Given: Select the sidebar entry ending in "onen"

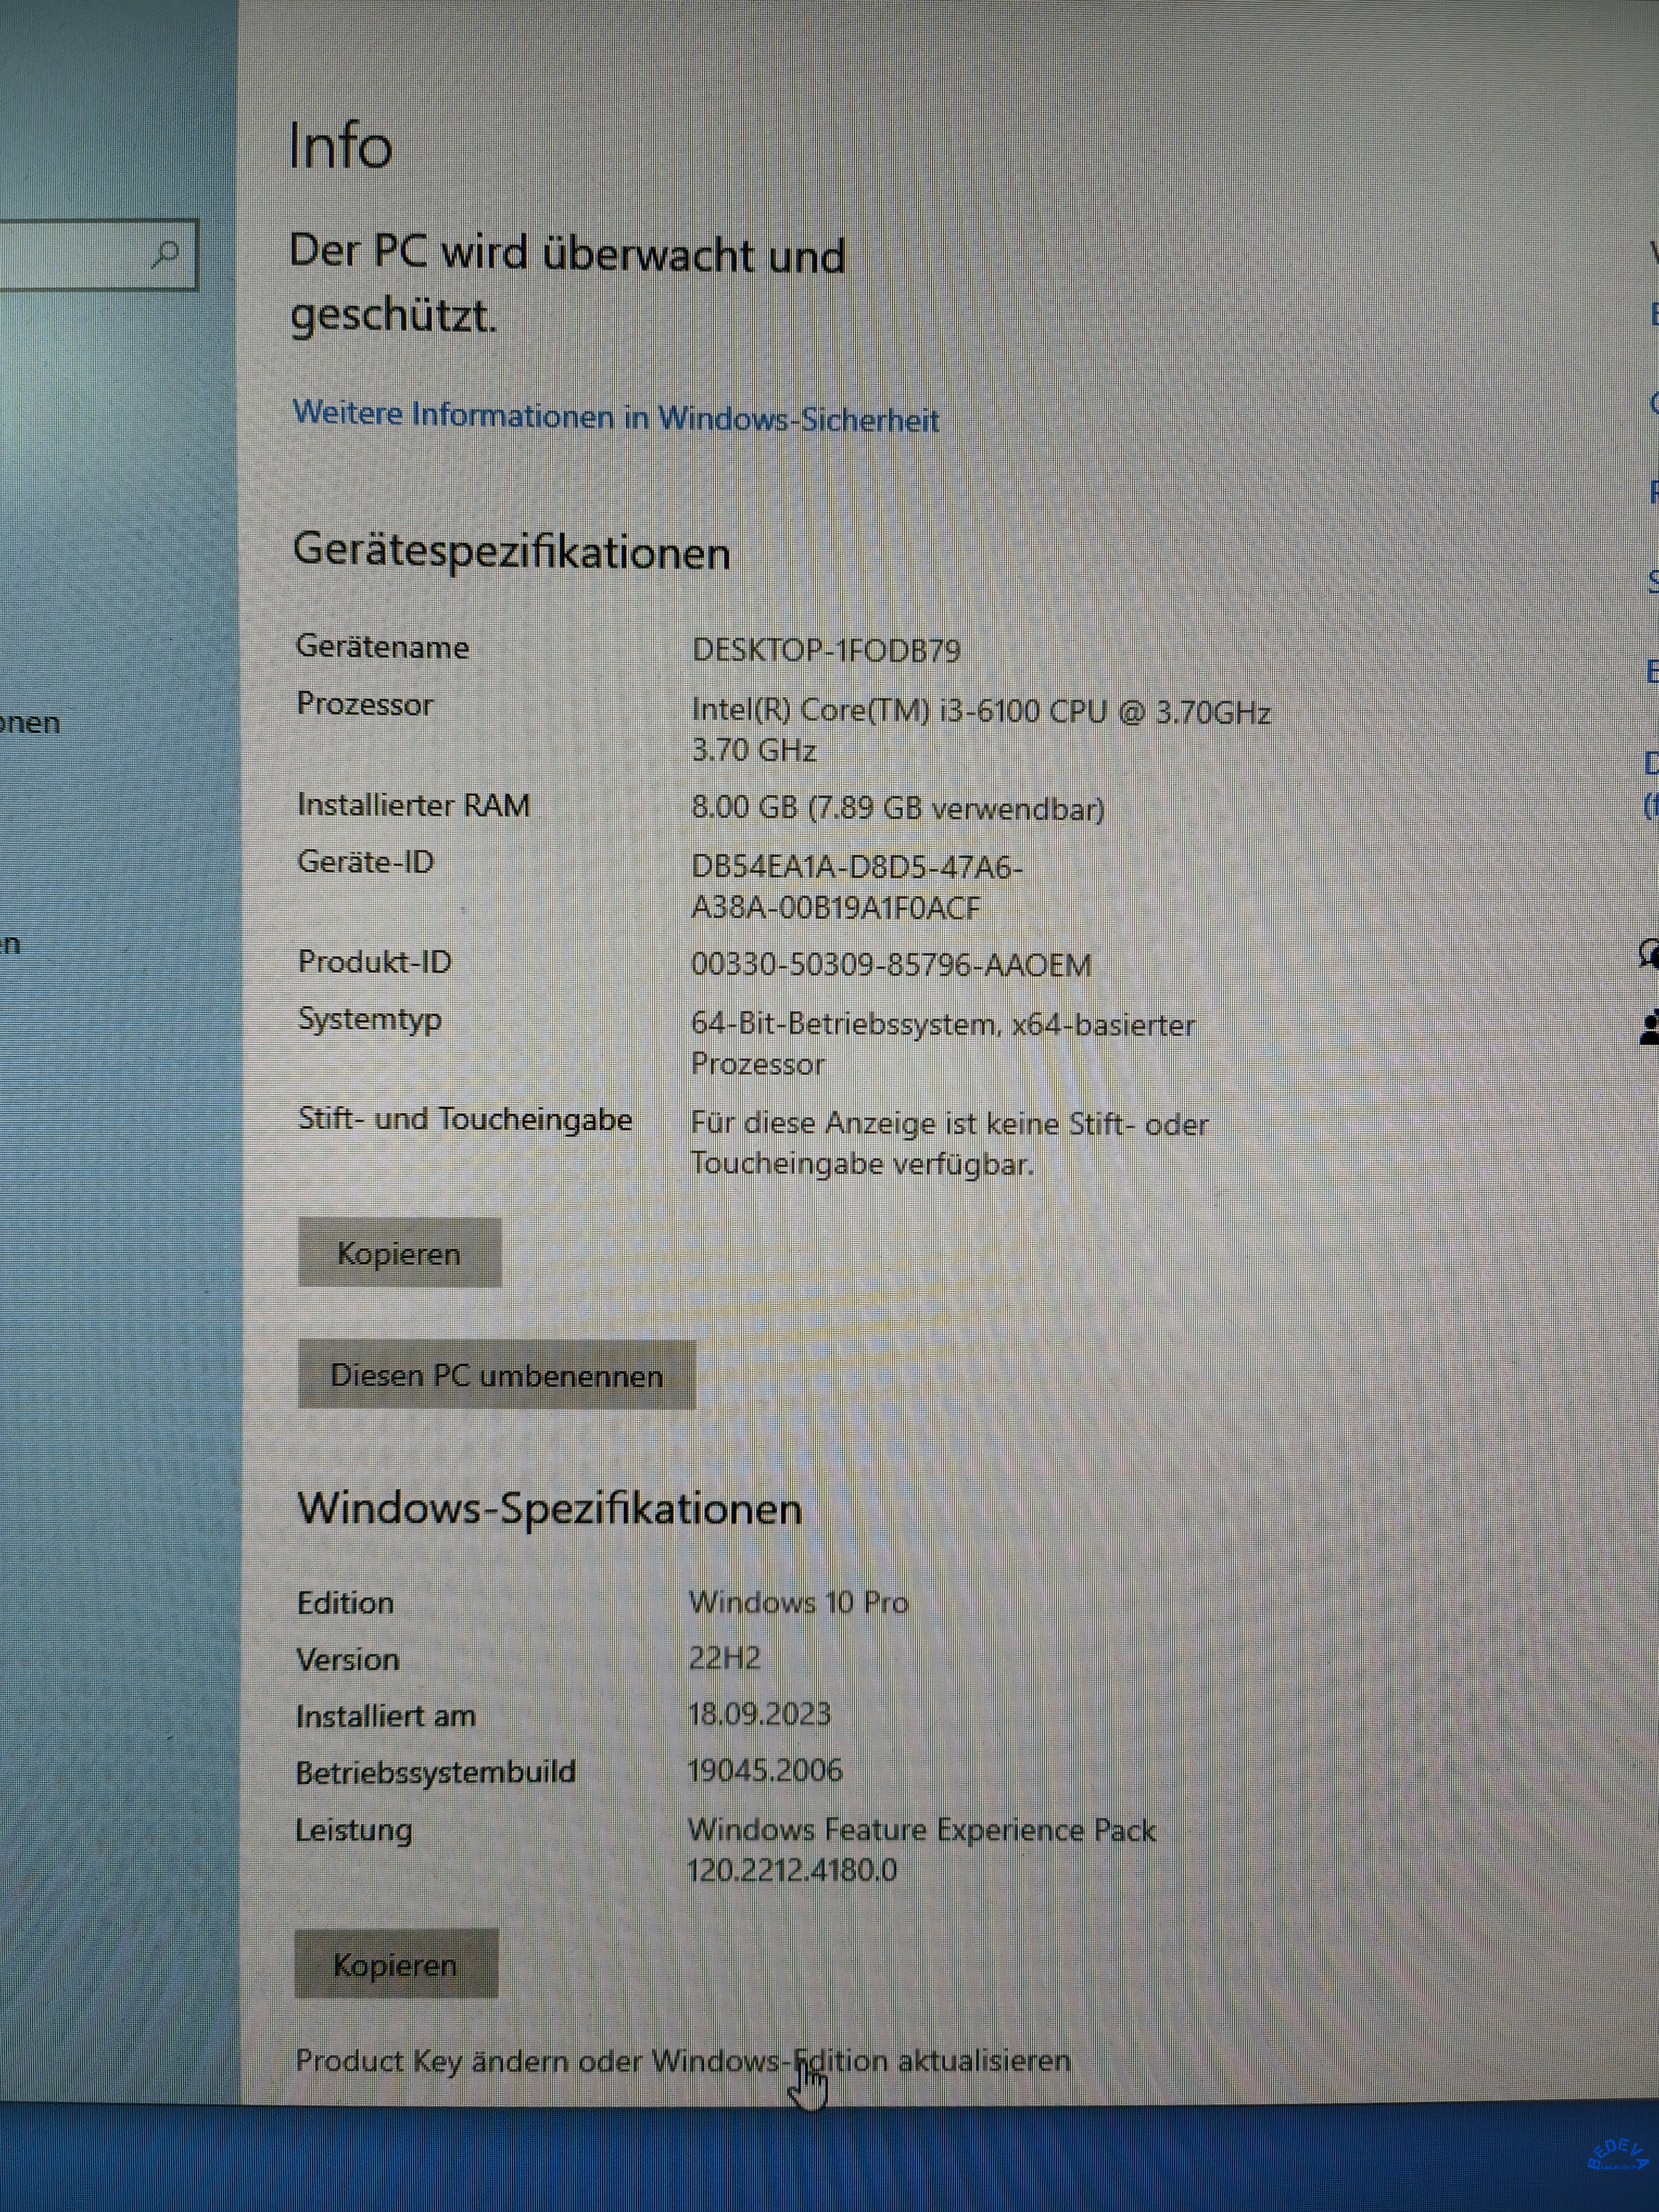Looking at the screenshot, I should 30,722.
